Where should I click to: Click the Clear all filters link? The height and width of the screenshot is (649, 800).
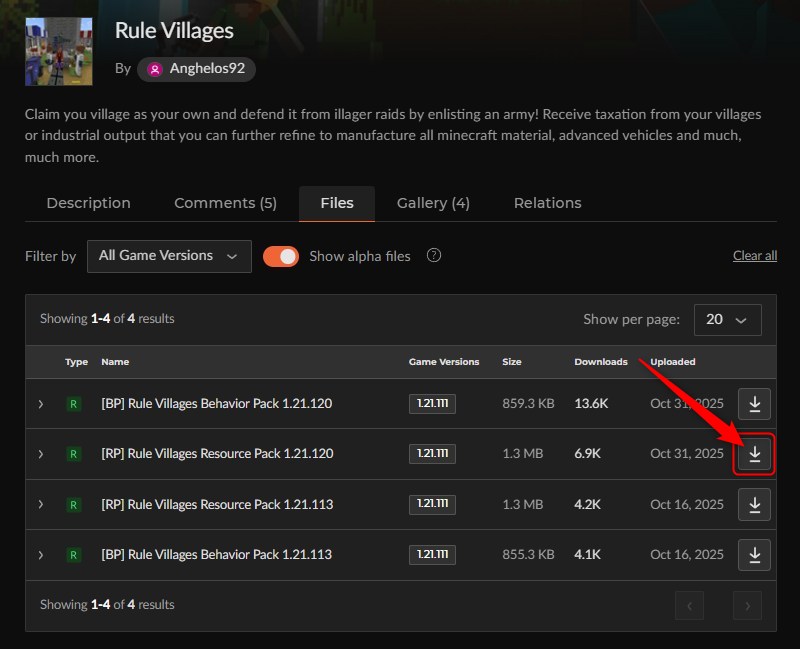755,256
